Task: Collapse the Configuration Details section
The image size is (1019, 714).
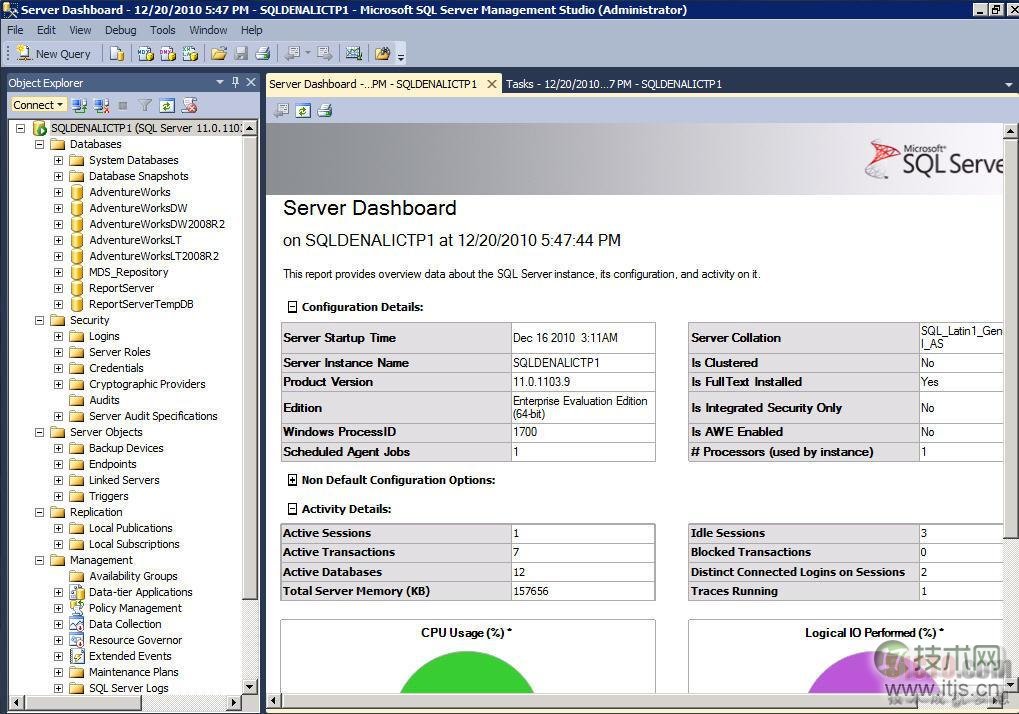Action: pyautogui.click(x=292, y=307)
